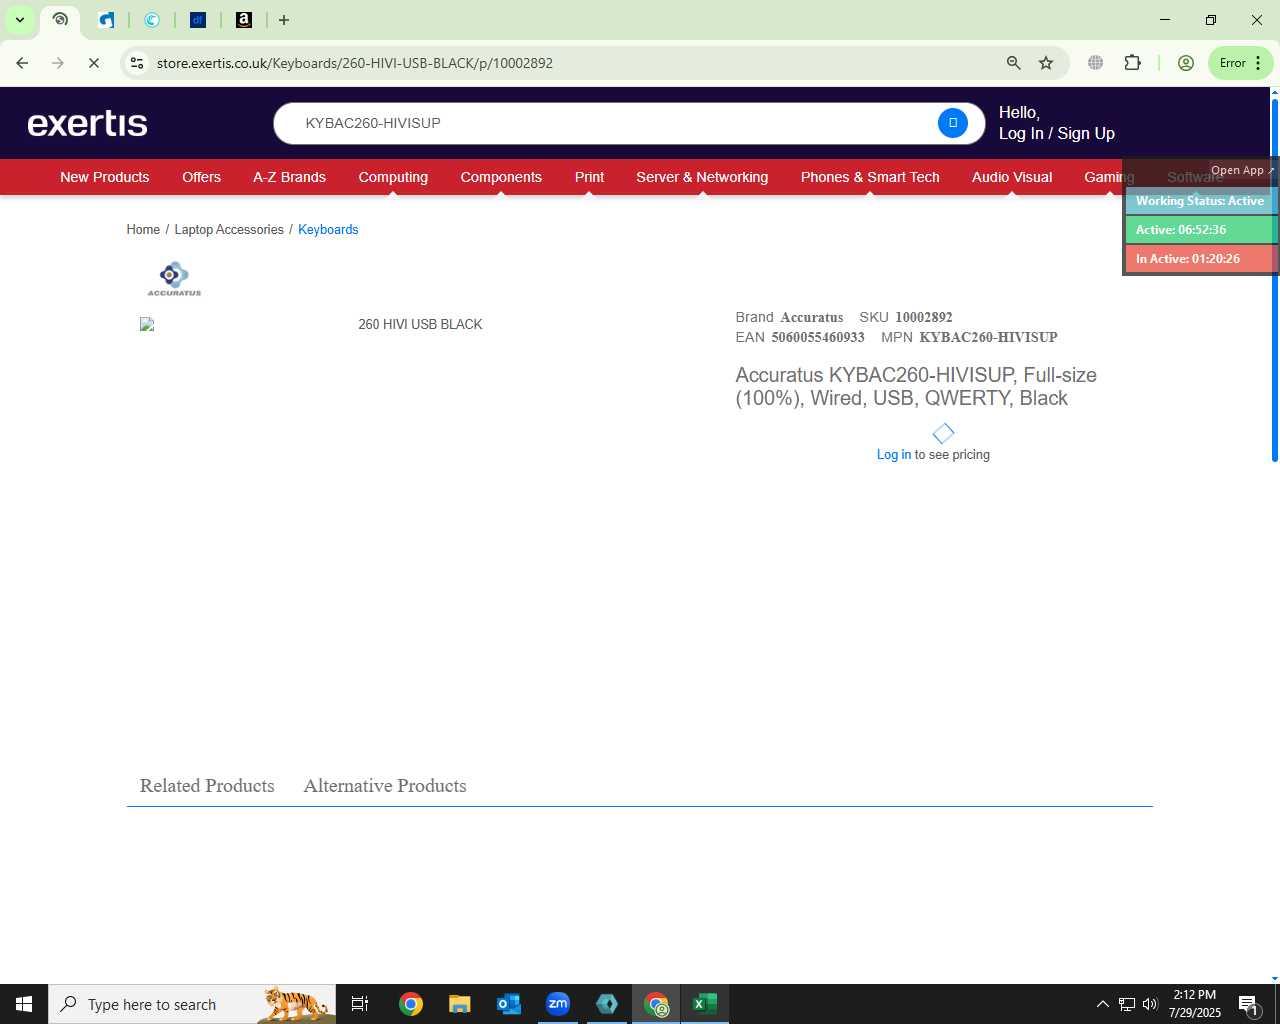Expand the Phones & Smart Tech menu
This screenshot has width=1280, height=1024.
click(x=870, y=177)
